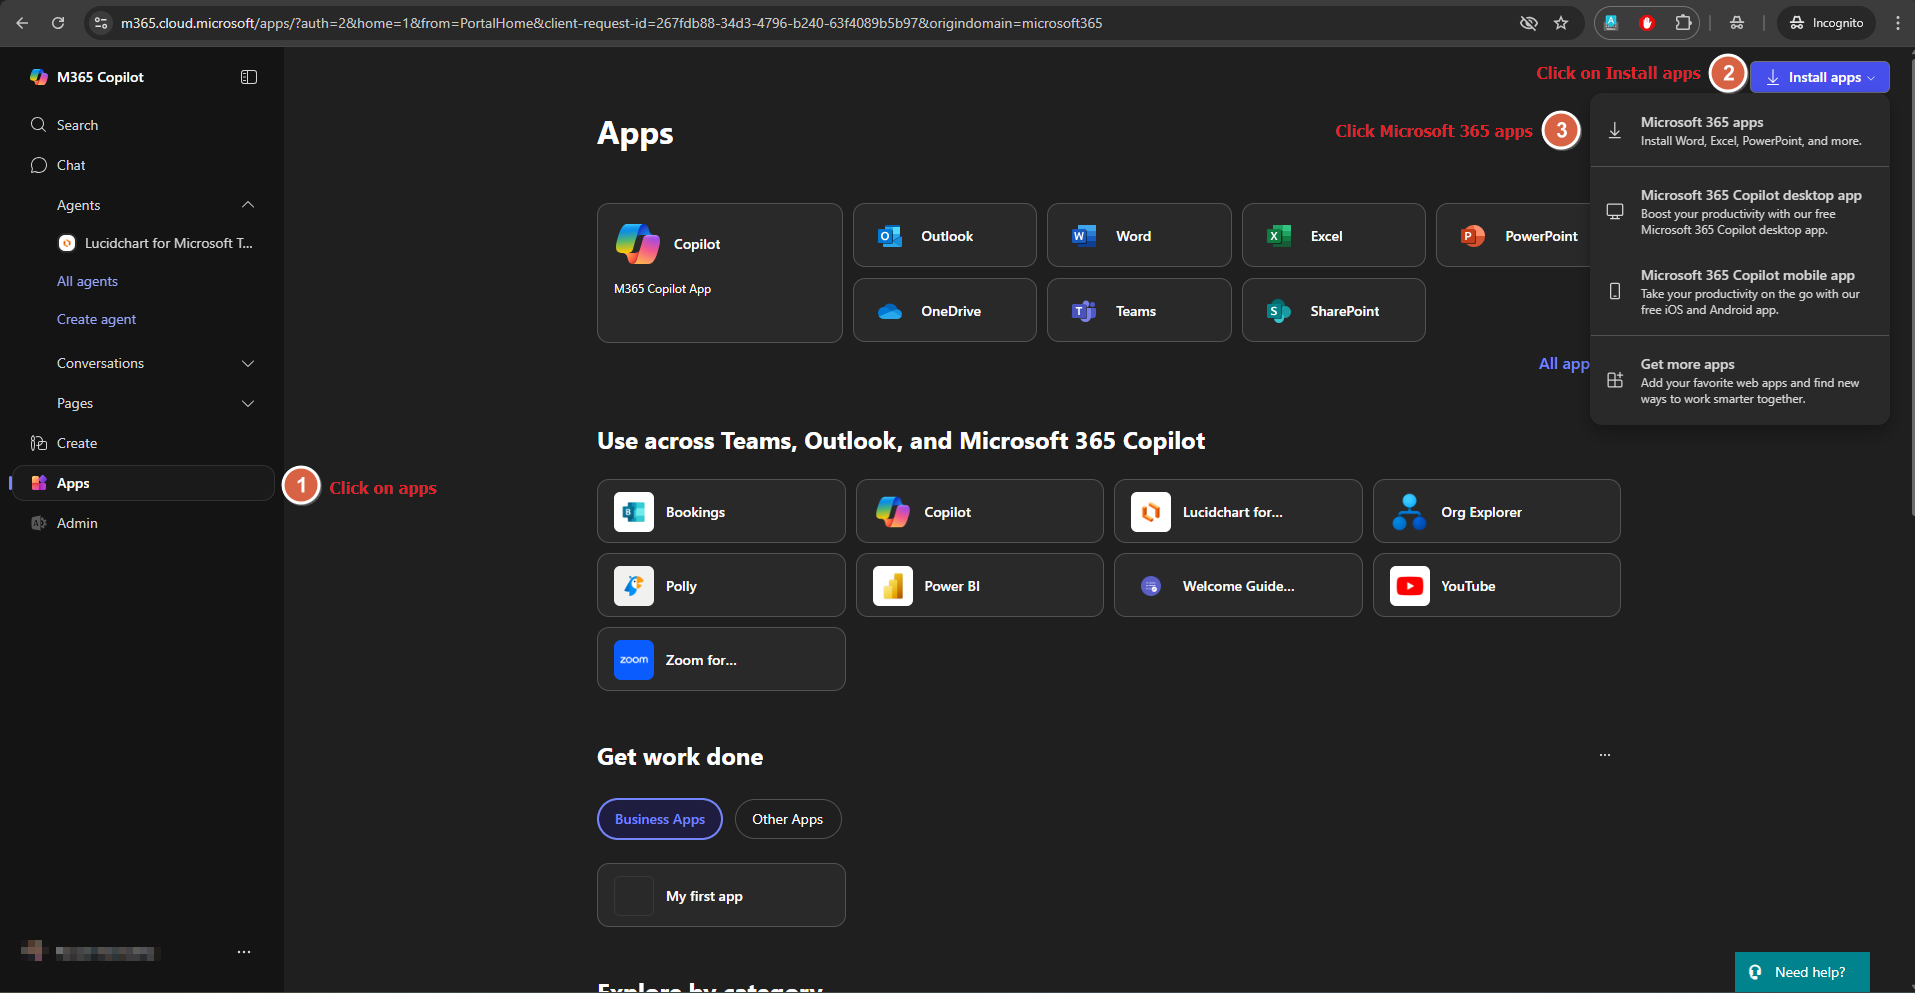Click the browser address bar URL
Screen dimensions: 1915x993
(611, 23)
